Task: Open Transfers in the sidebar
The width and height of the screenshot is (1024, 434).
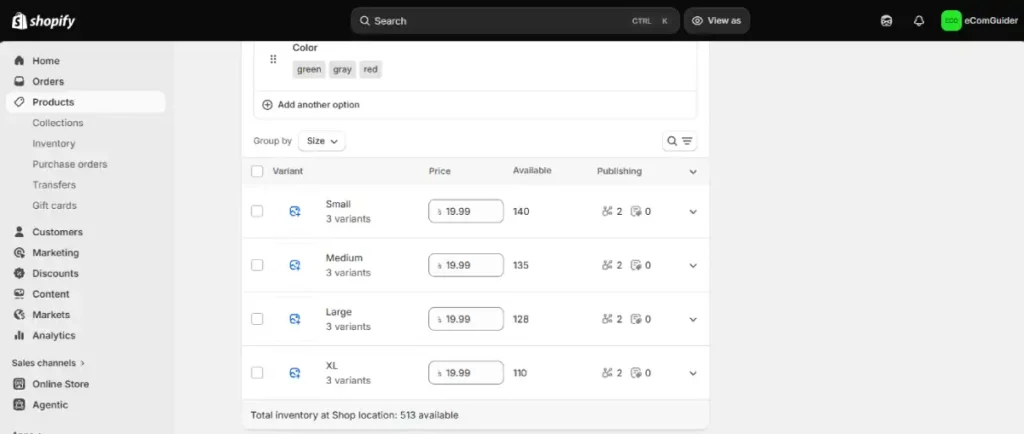Action: click(x=54, y=185)
